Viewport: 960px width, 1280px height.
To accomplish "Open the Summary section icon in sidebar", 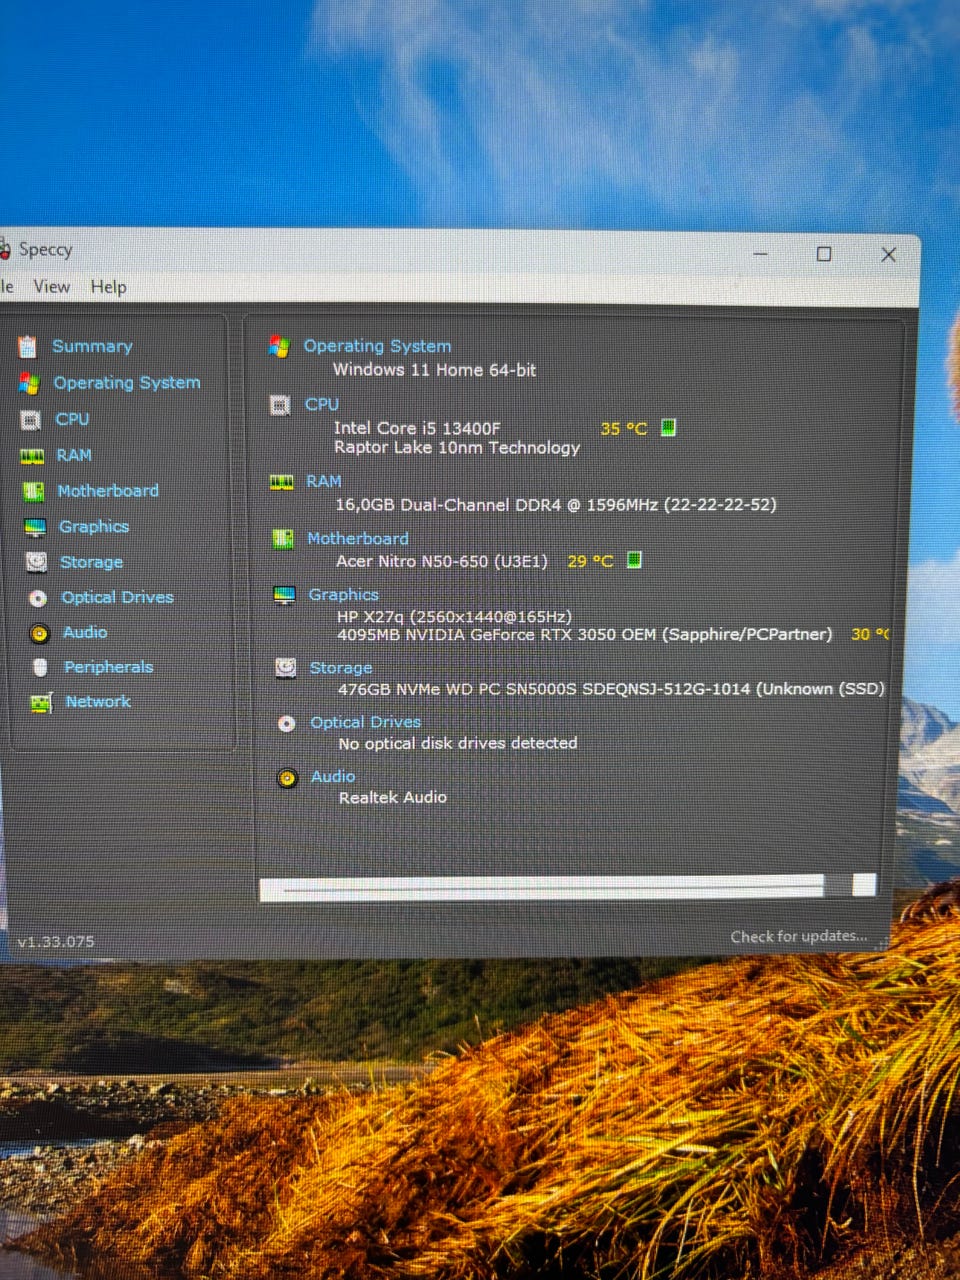I will coord(28,346).
